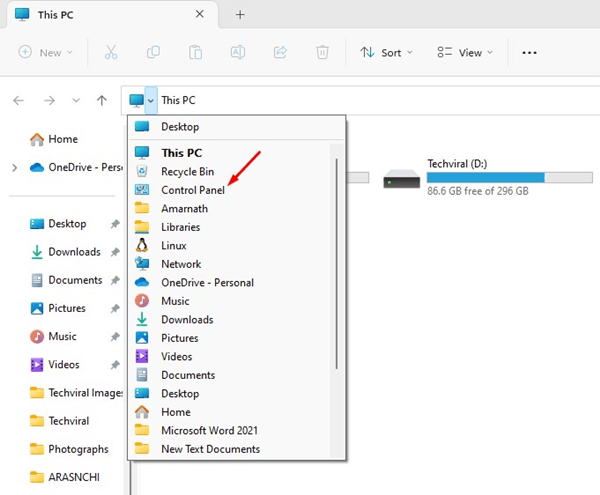The image size is (600, 495).
Task: Select Linux in the location dropdown
Action: (174, 245)
